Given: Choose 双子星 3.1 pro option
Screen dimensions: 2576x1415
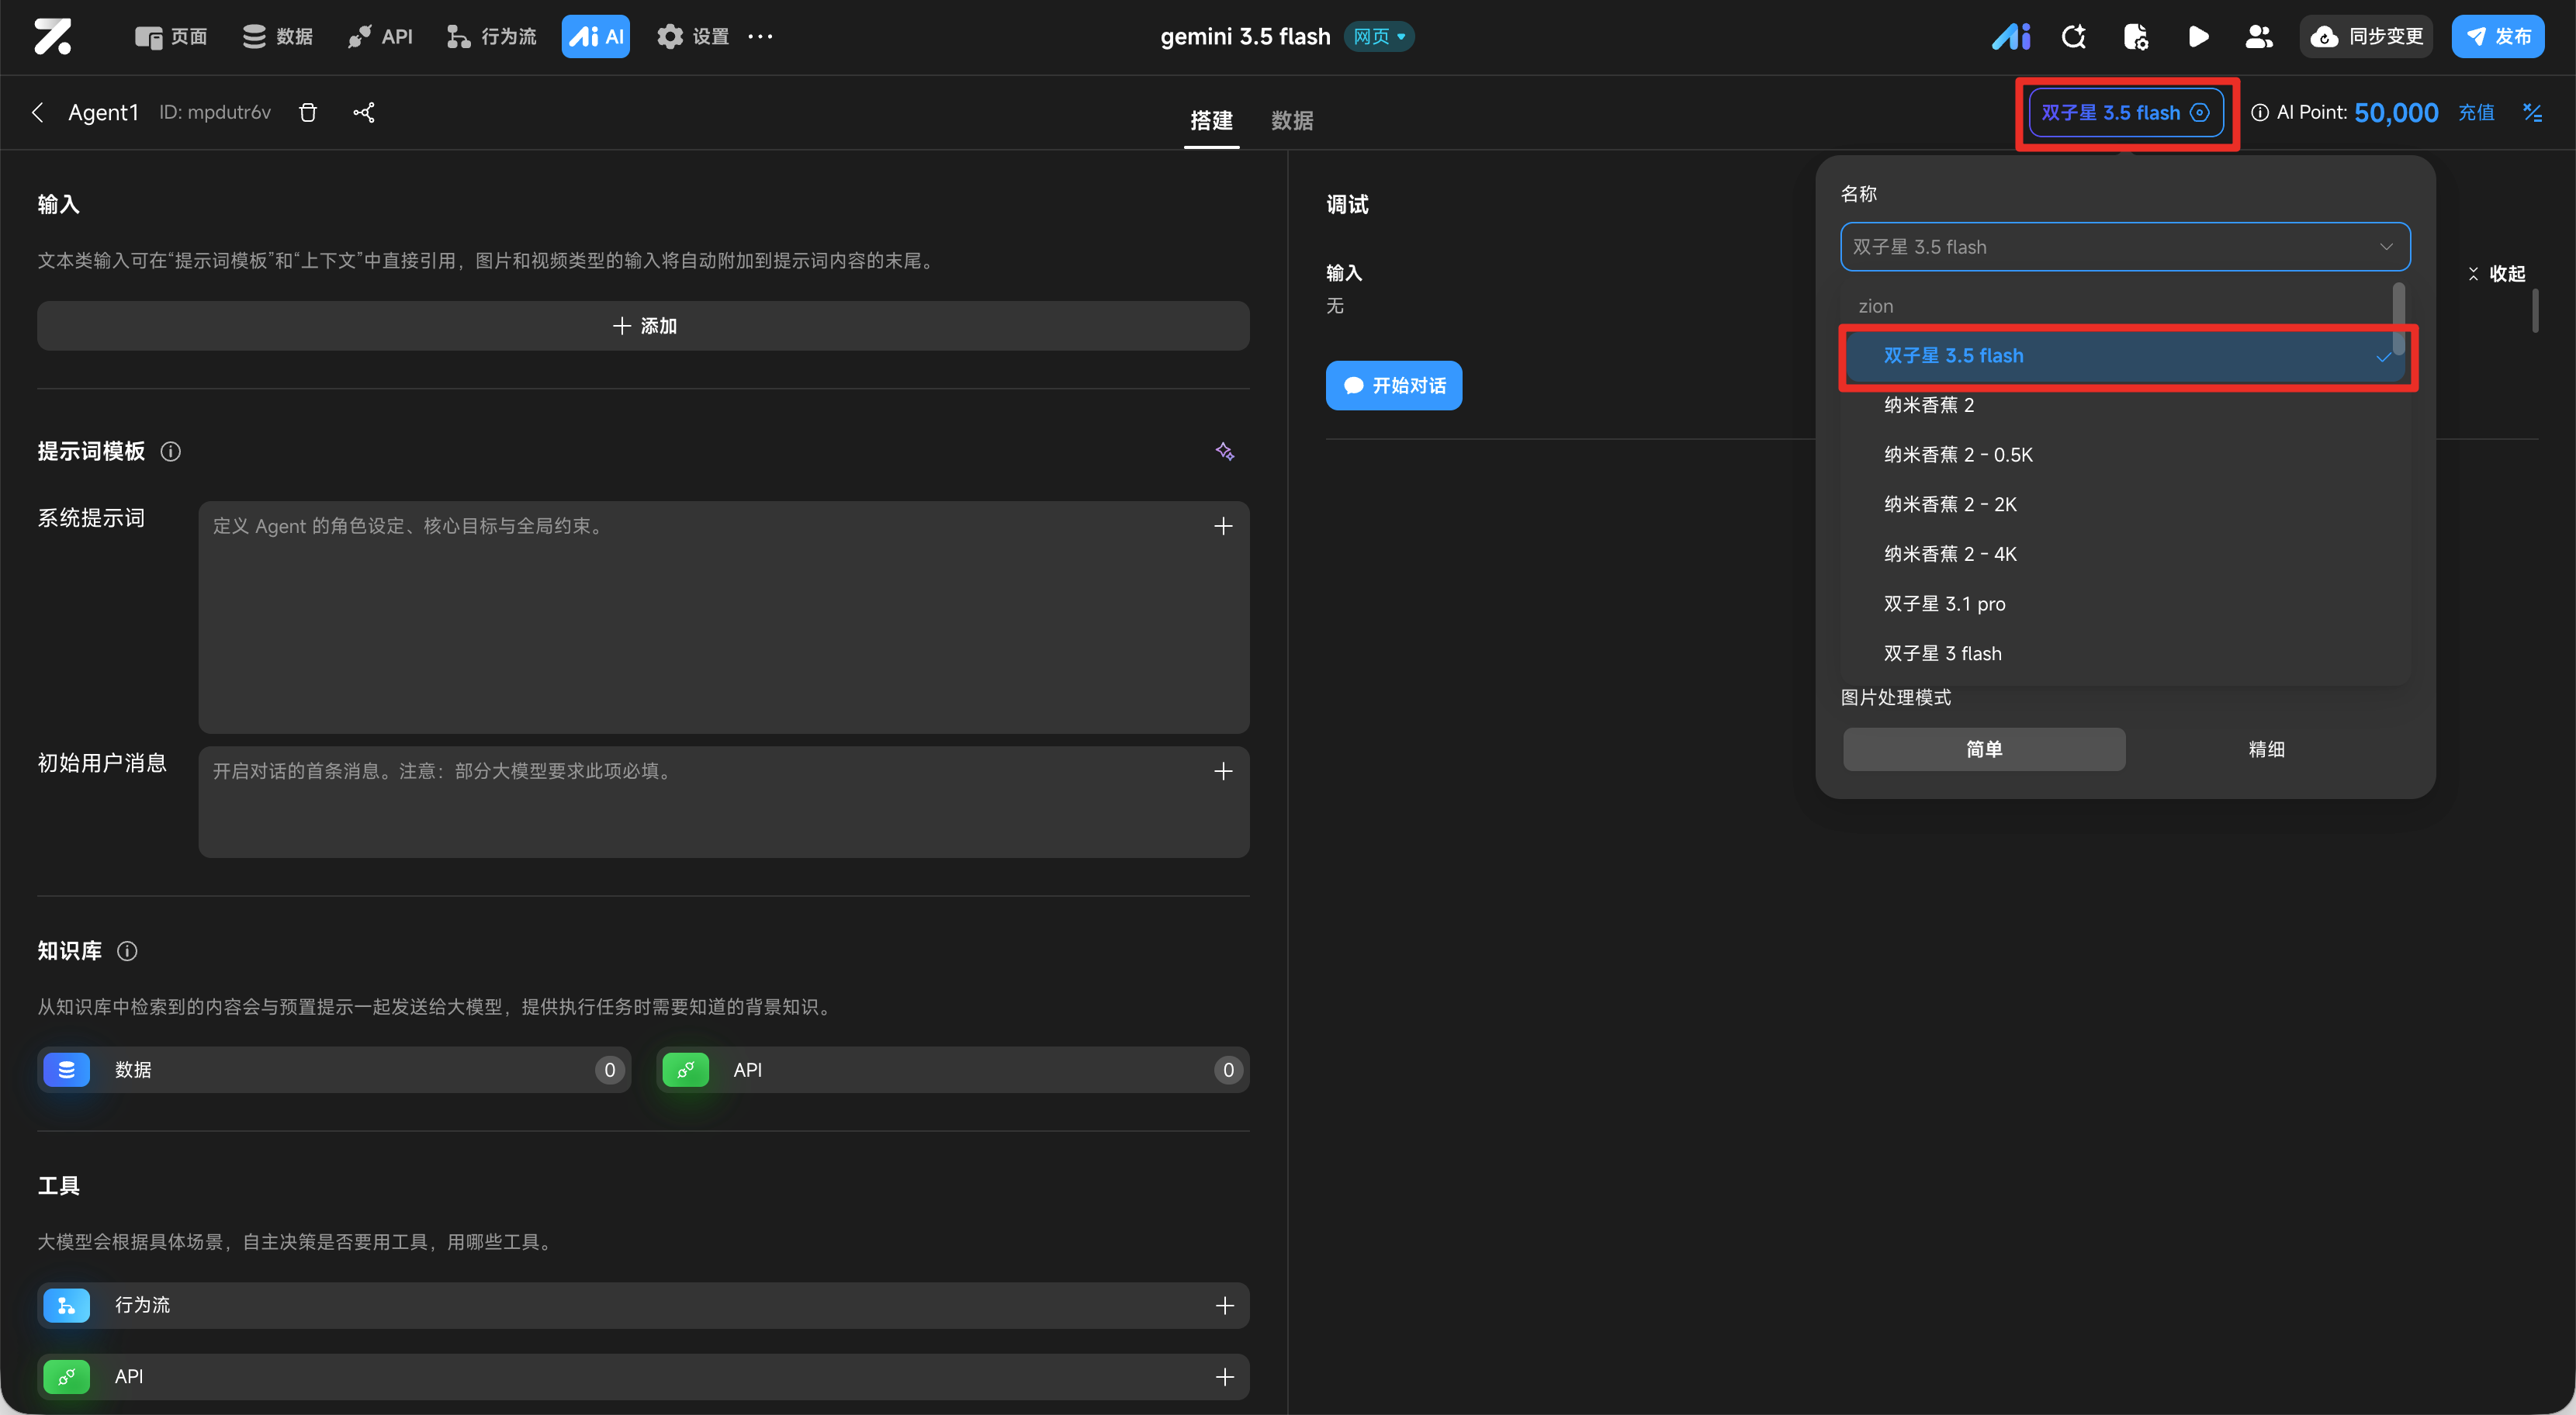Looking at the screenshot, I should pyautogui.click(x=2126, y=604).
